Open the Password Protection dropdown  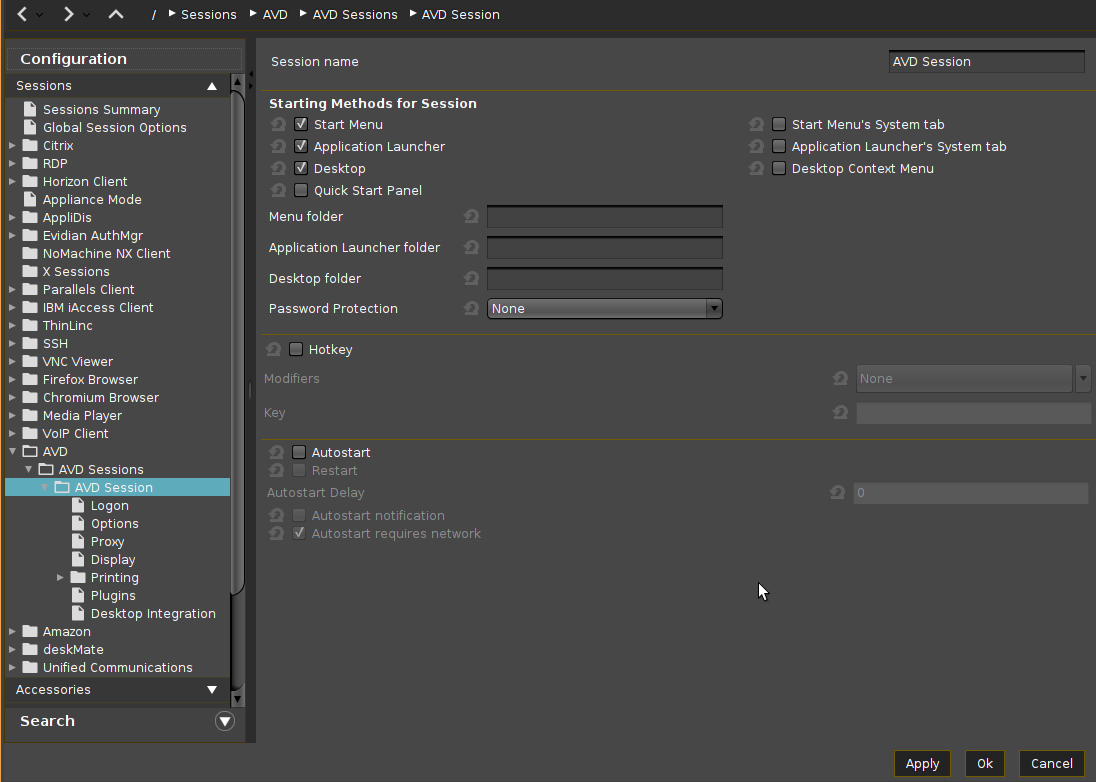[604, 309]
